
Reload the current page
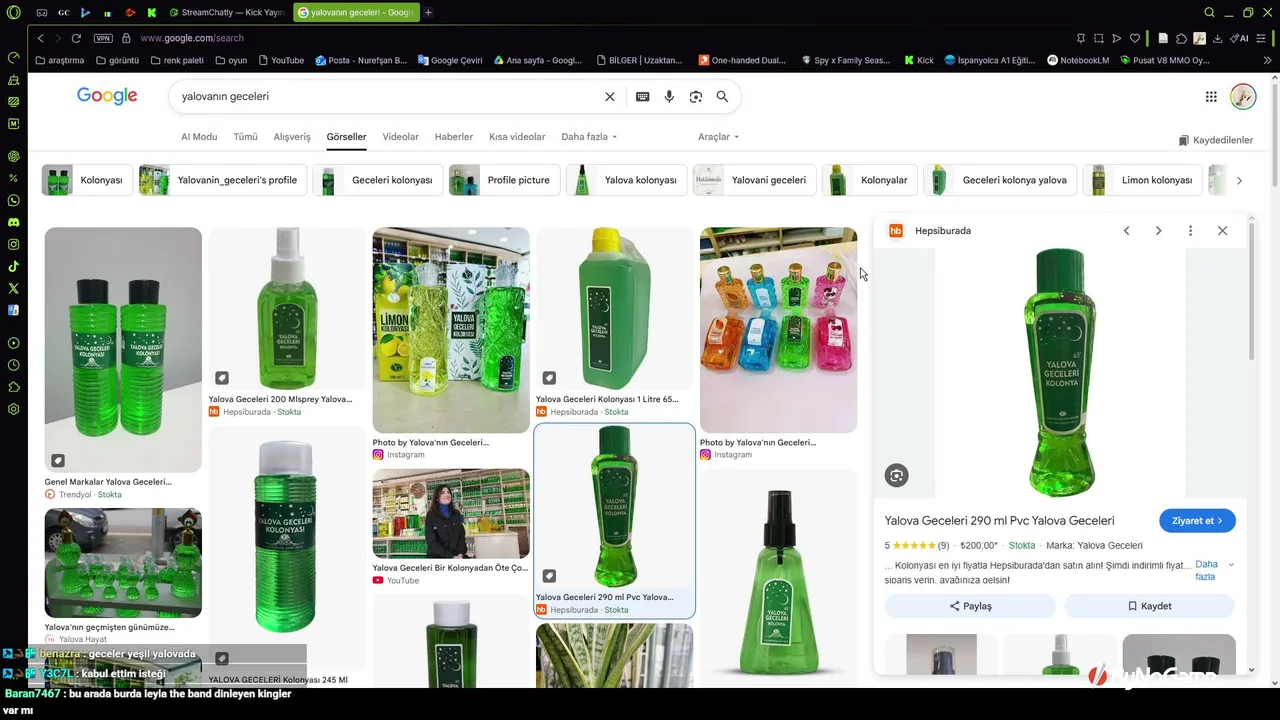tap(76, 38)
